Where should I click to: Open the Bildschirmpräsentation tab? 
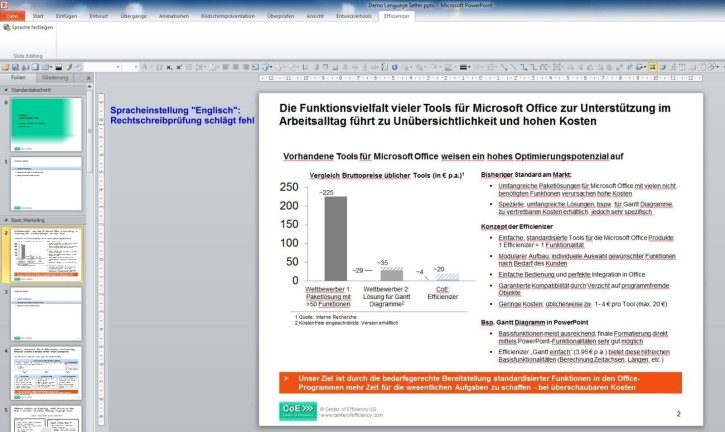(227, 16)
